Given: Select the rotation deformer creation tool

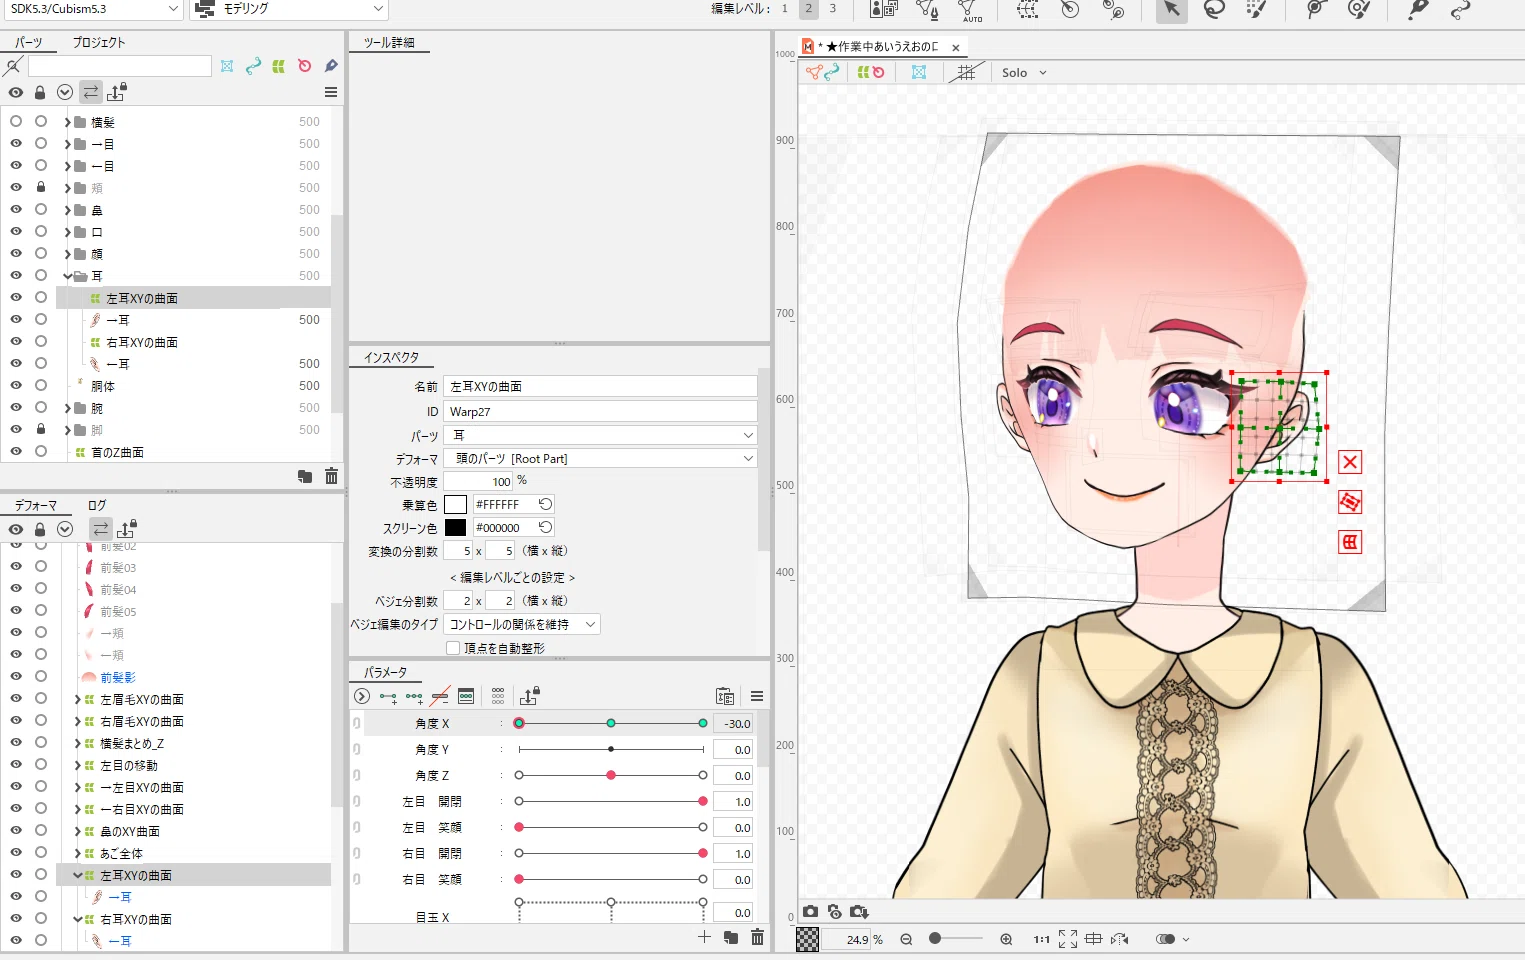Looking at the screenshot, I should point(1070,10).
